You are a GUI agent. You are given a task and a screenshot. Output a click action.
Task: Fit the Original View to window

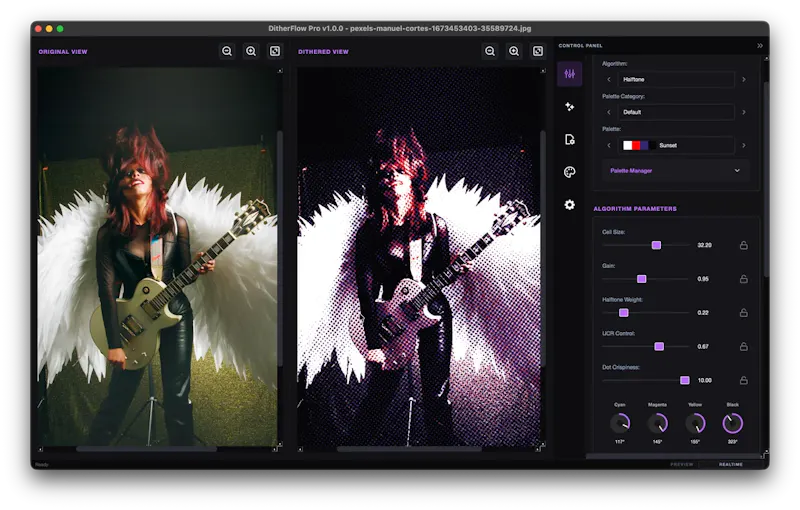pos(275,51)
